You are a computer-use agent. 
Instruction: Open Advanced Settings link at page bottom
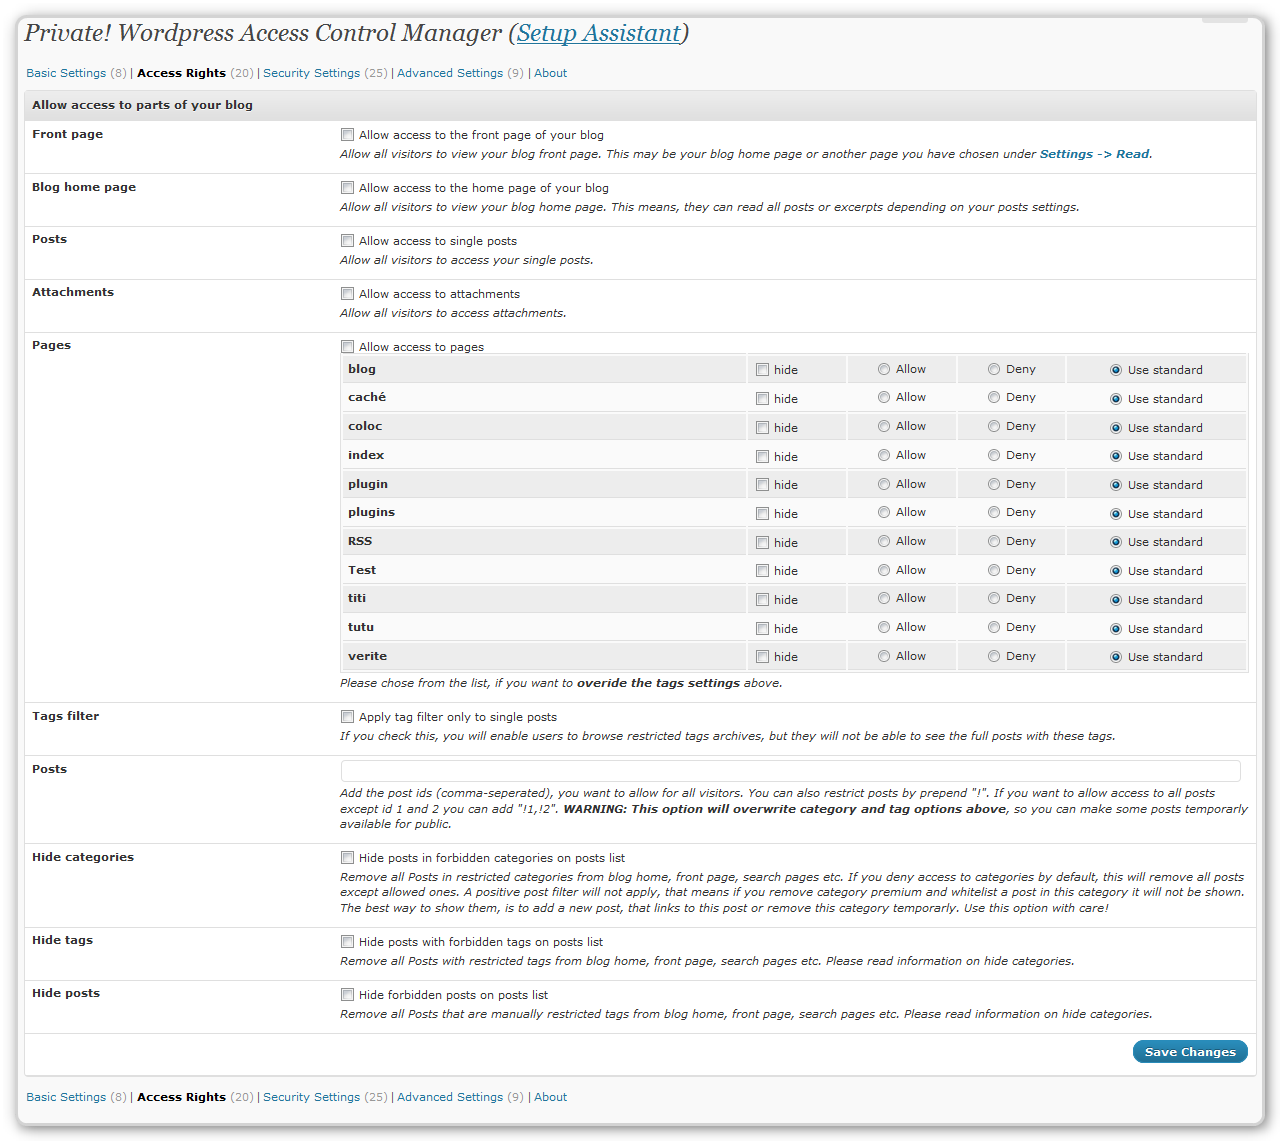(450, 1097)
